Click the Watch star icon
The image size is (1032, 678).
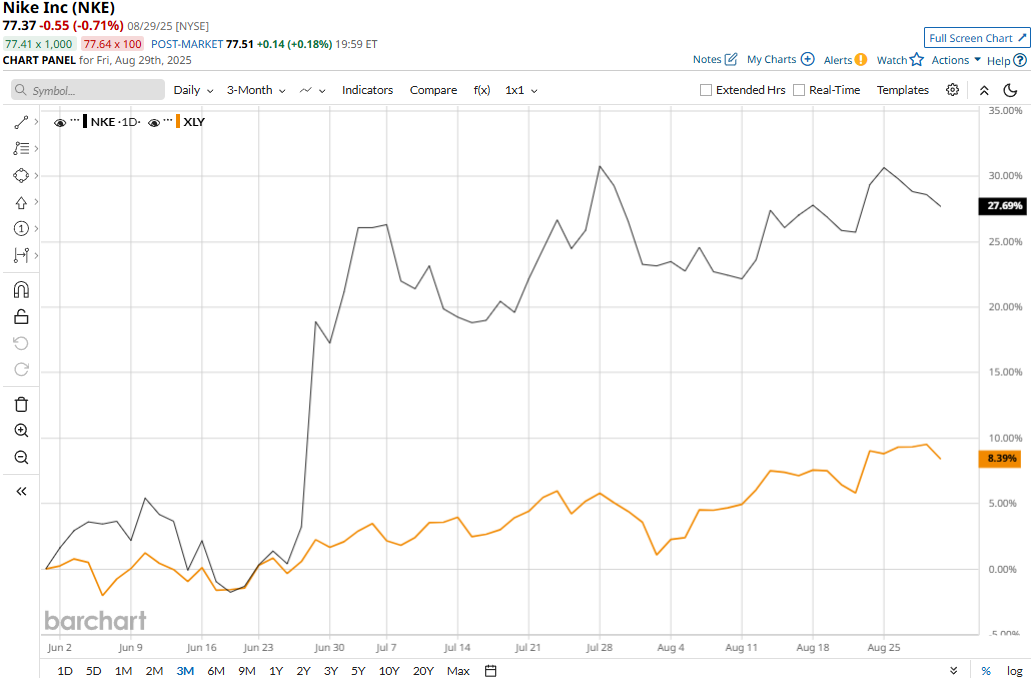(x=917, y=60)
